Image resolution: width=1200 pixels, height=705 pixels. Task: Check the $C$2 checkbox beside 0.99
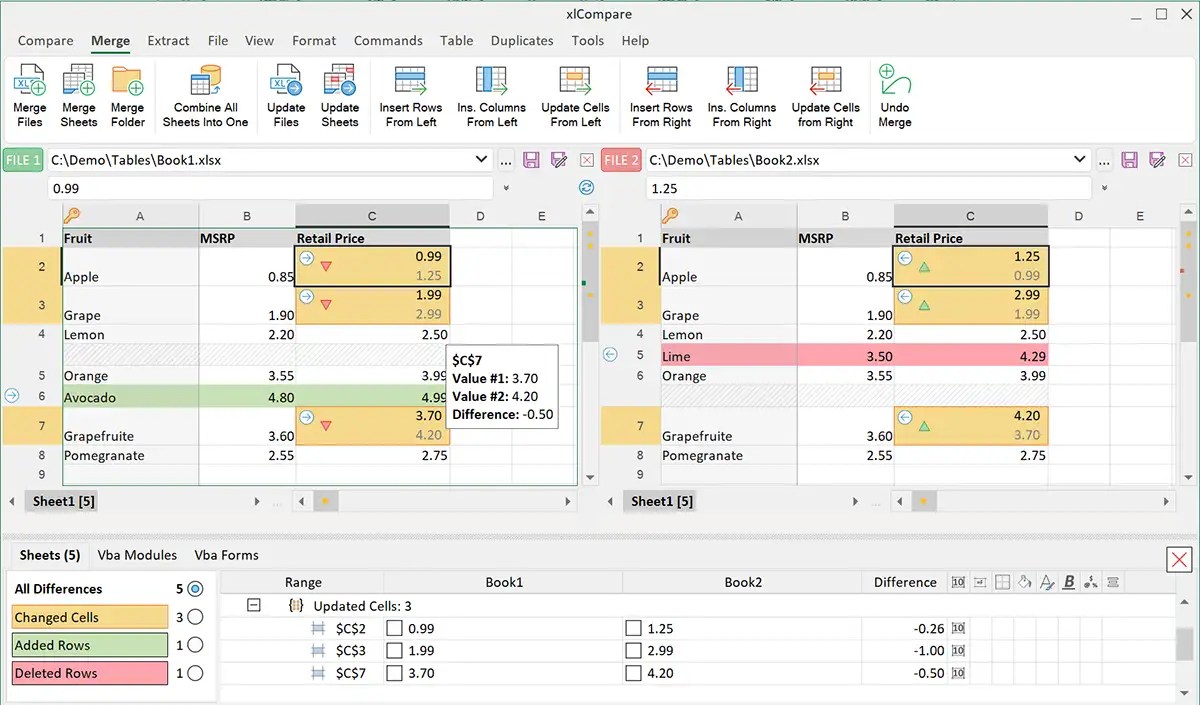[394, 628]
